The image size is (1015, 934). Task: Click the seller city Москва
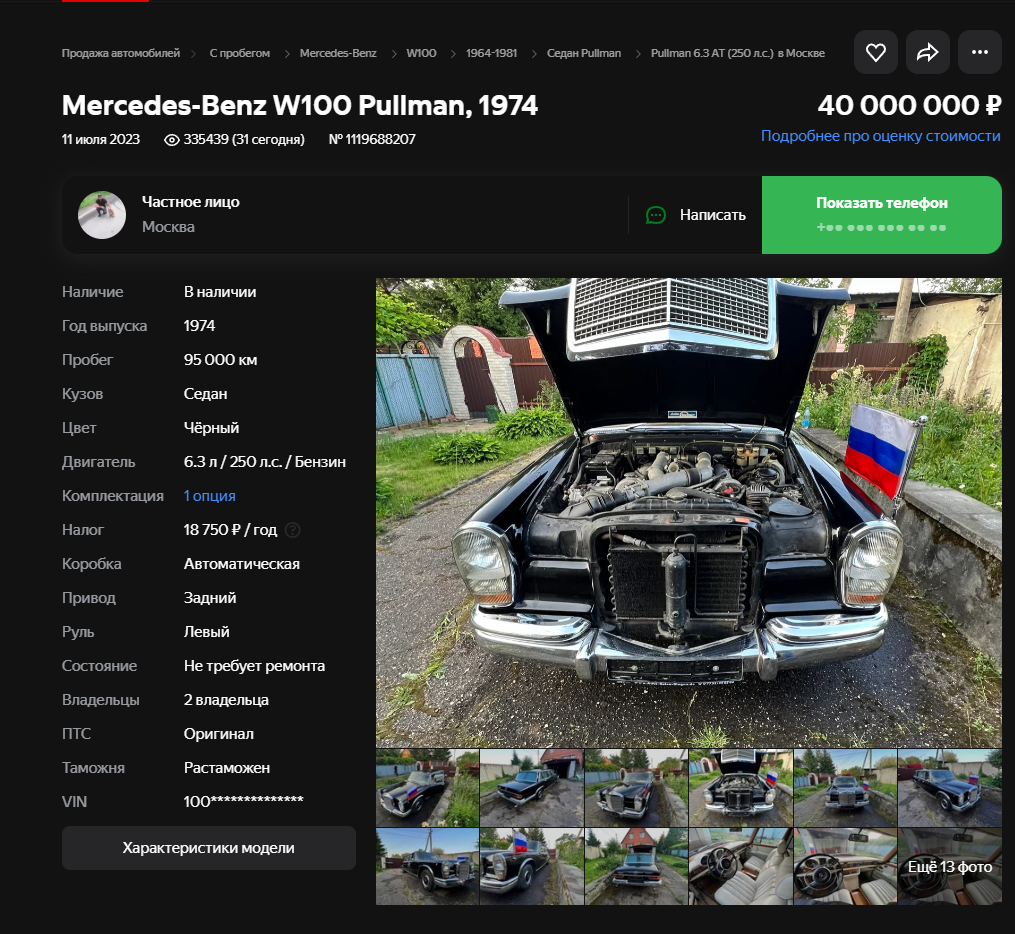168,227
